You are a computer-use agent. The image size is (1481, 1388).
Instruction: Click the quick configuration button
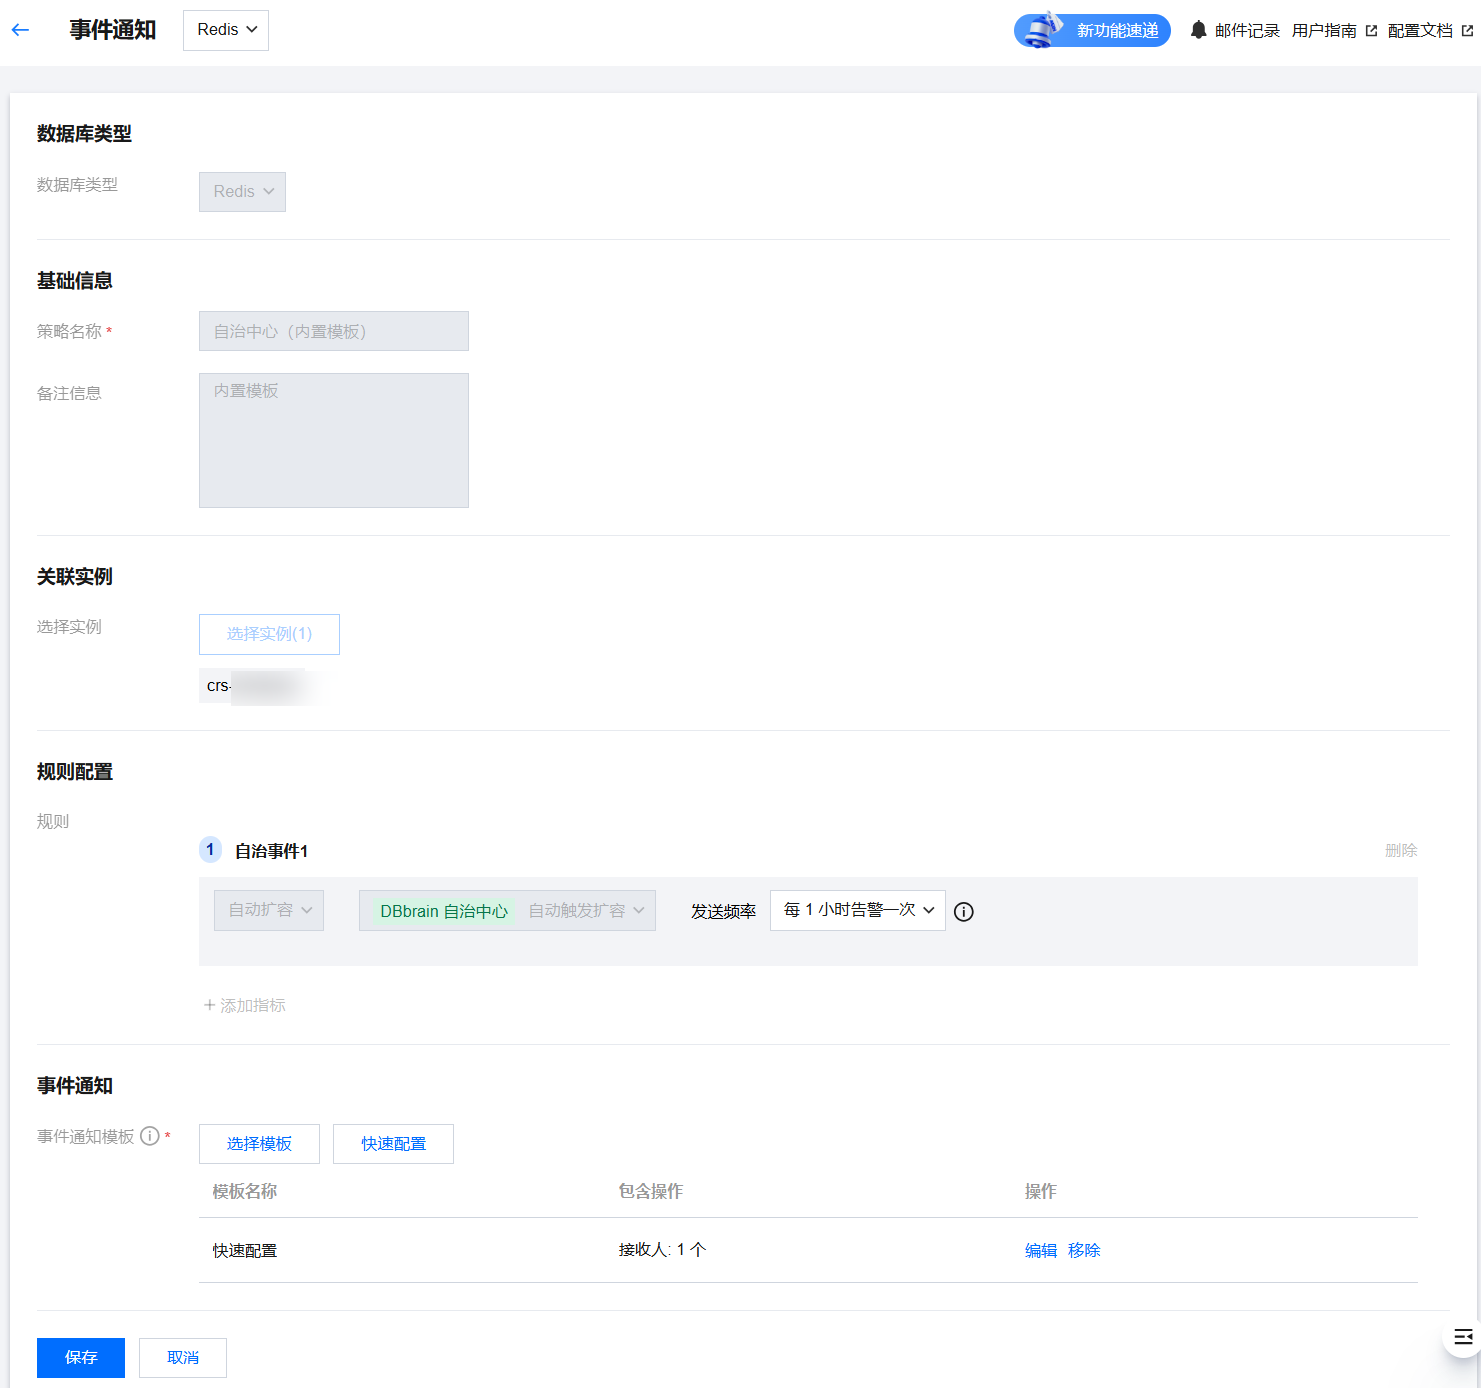coord(393,1144)
